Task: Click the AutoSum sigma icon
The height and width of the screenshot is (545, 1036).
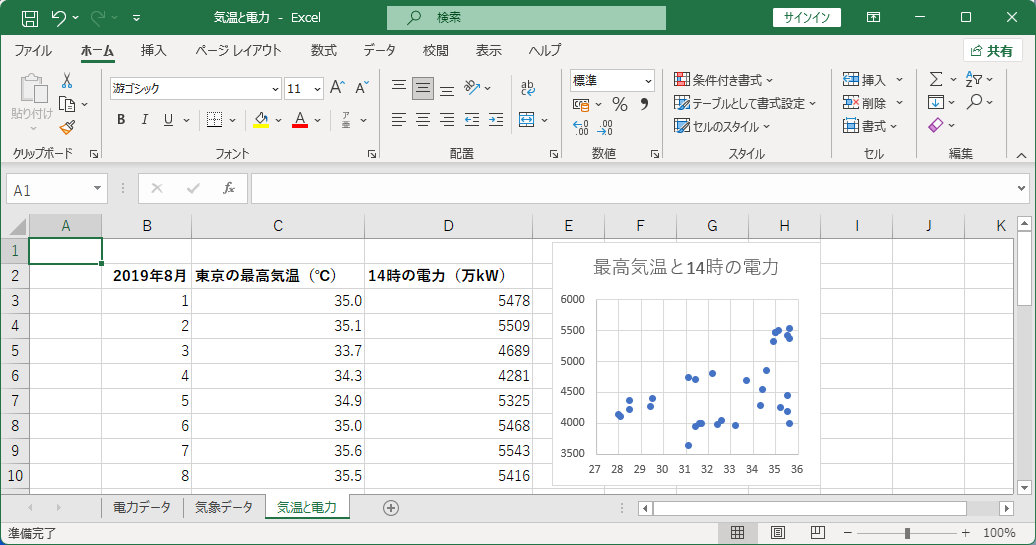Action: (936, 79)
